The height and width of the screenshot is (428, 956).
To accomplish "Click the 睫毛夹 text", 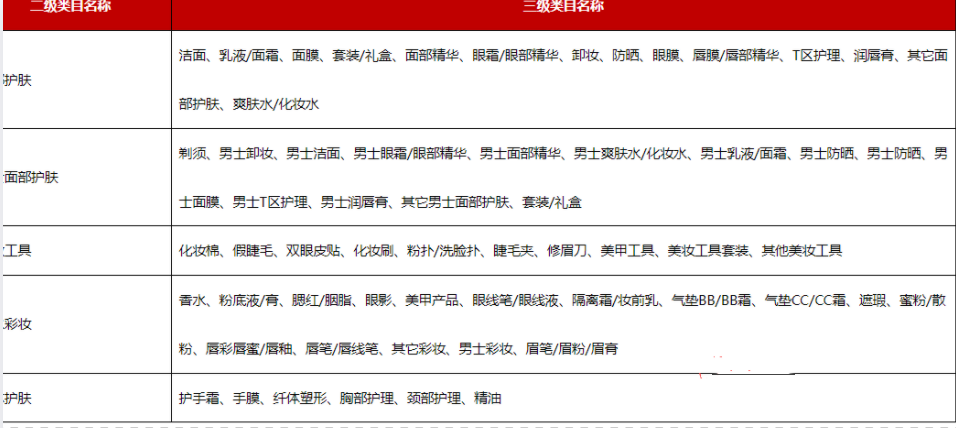I will click(512, 251).
